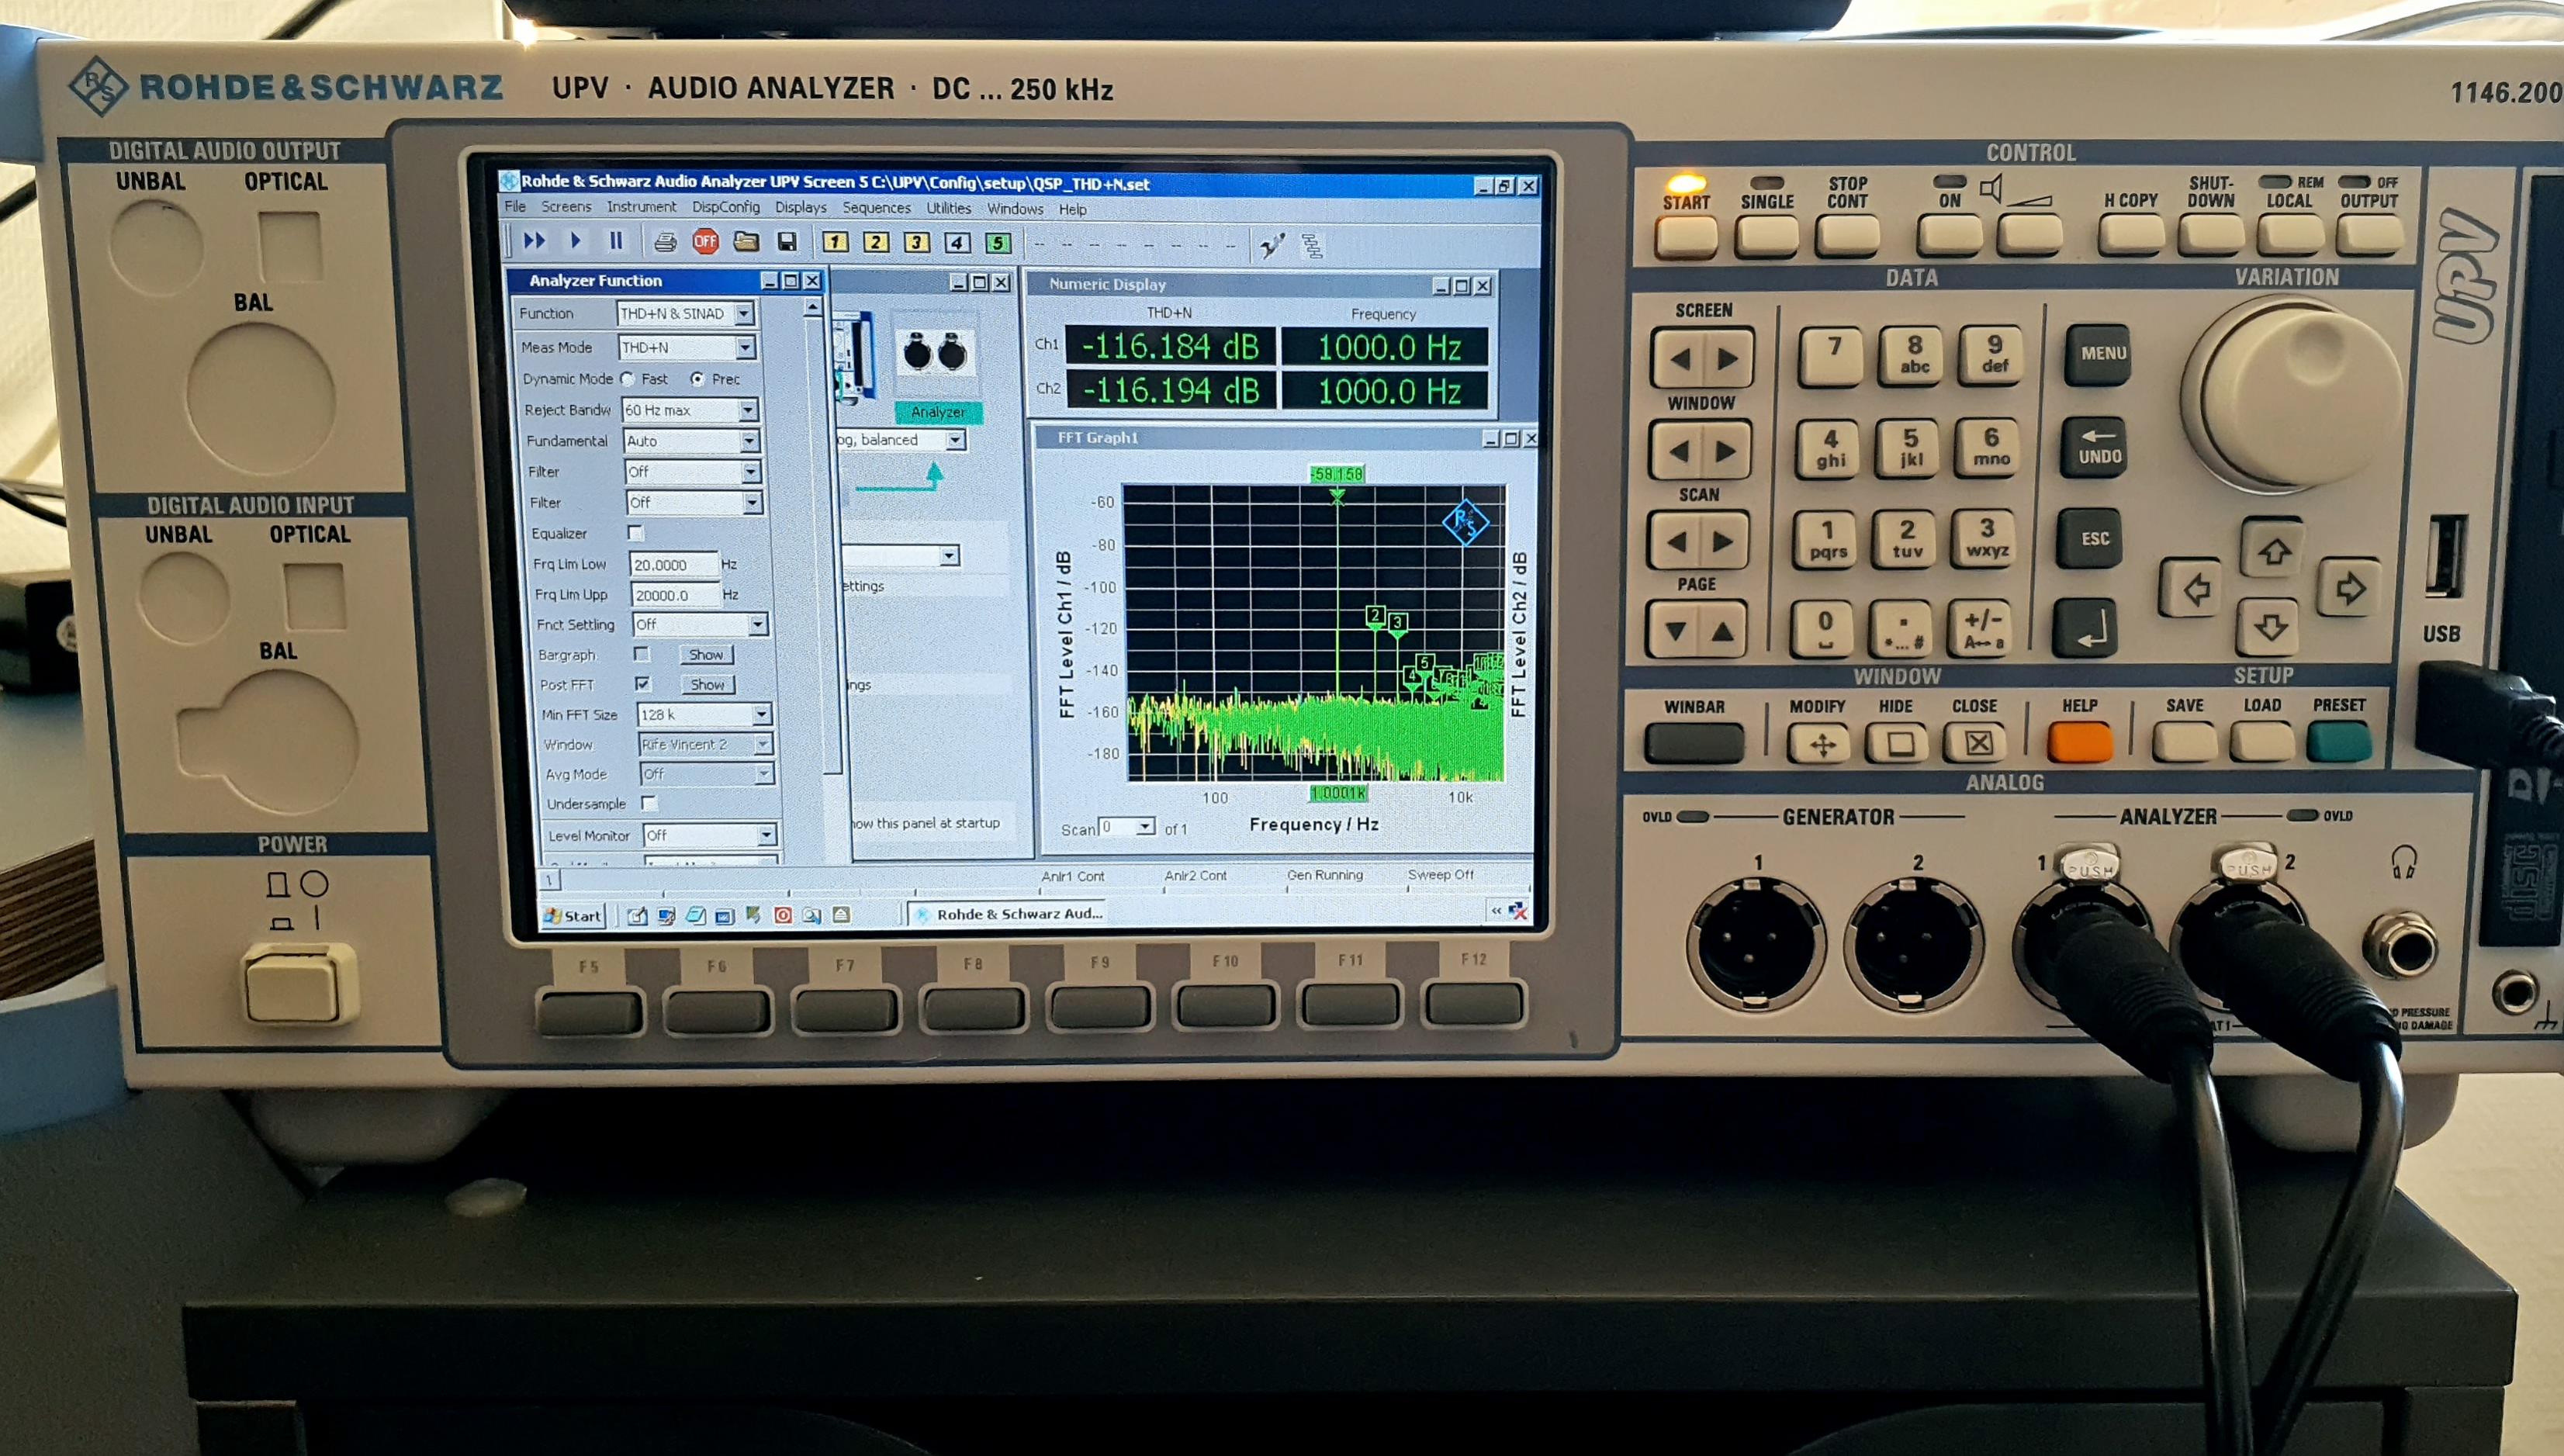Screen dimensions: 2564x1456
Task: Click the last quick launch taskbar icon
Action: click(842, 914)
